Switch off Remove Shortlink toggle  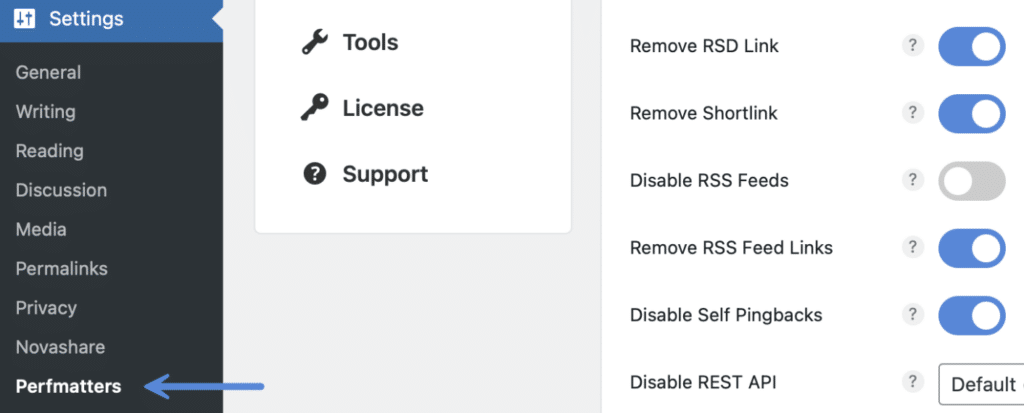pyautogui.click(x=971, y=114)
